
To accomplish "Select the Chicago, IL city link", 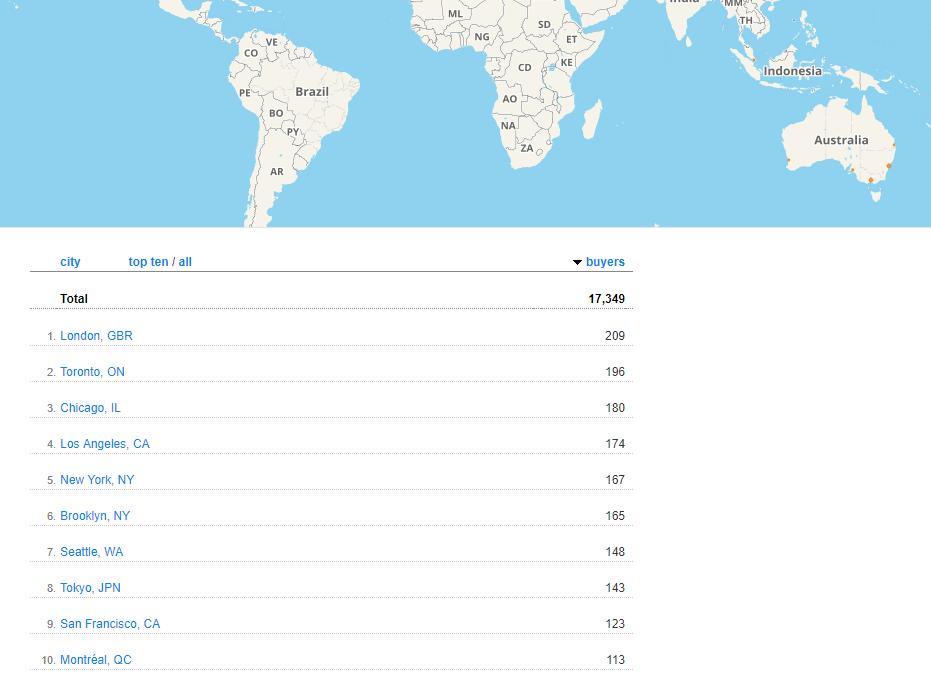I will pyautogui.click(x=90, y=408).
